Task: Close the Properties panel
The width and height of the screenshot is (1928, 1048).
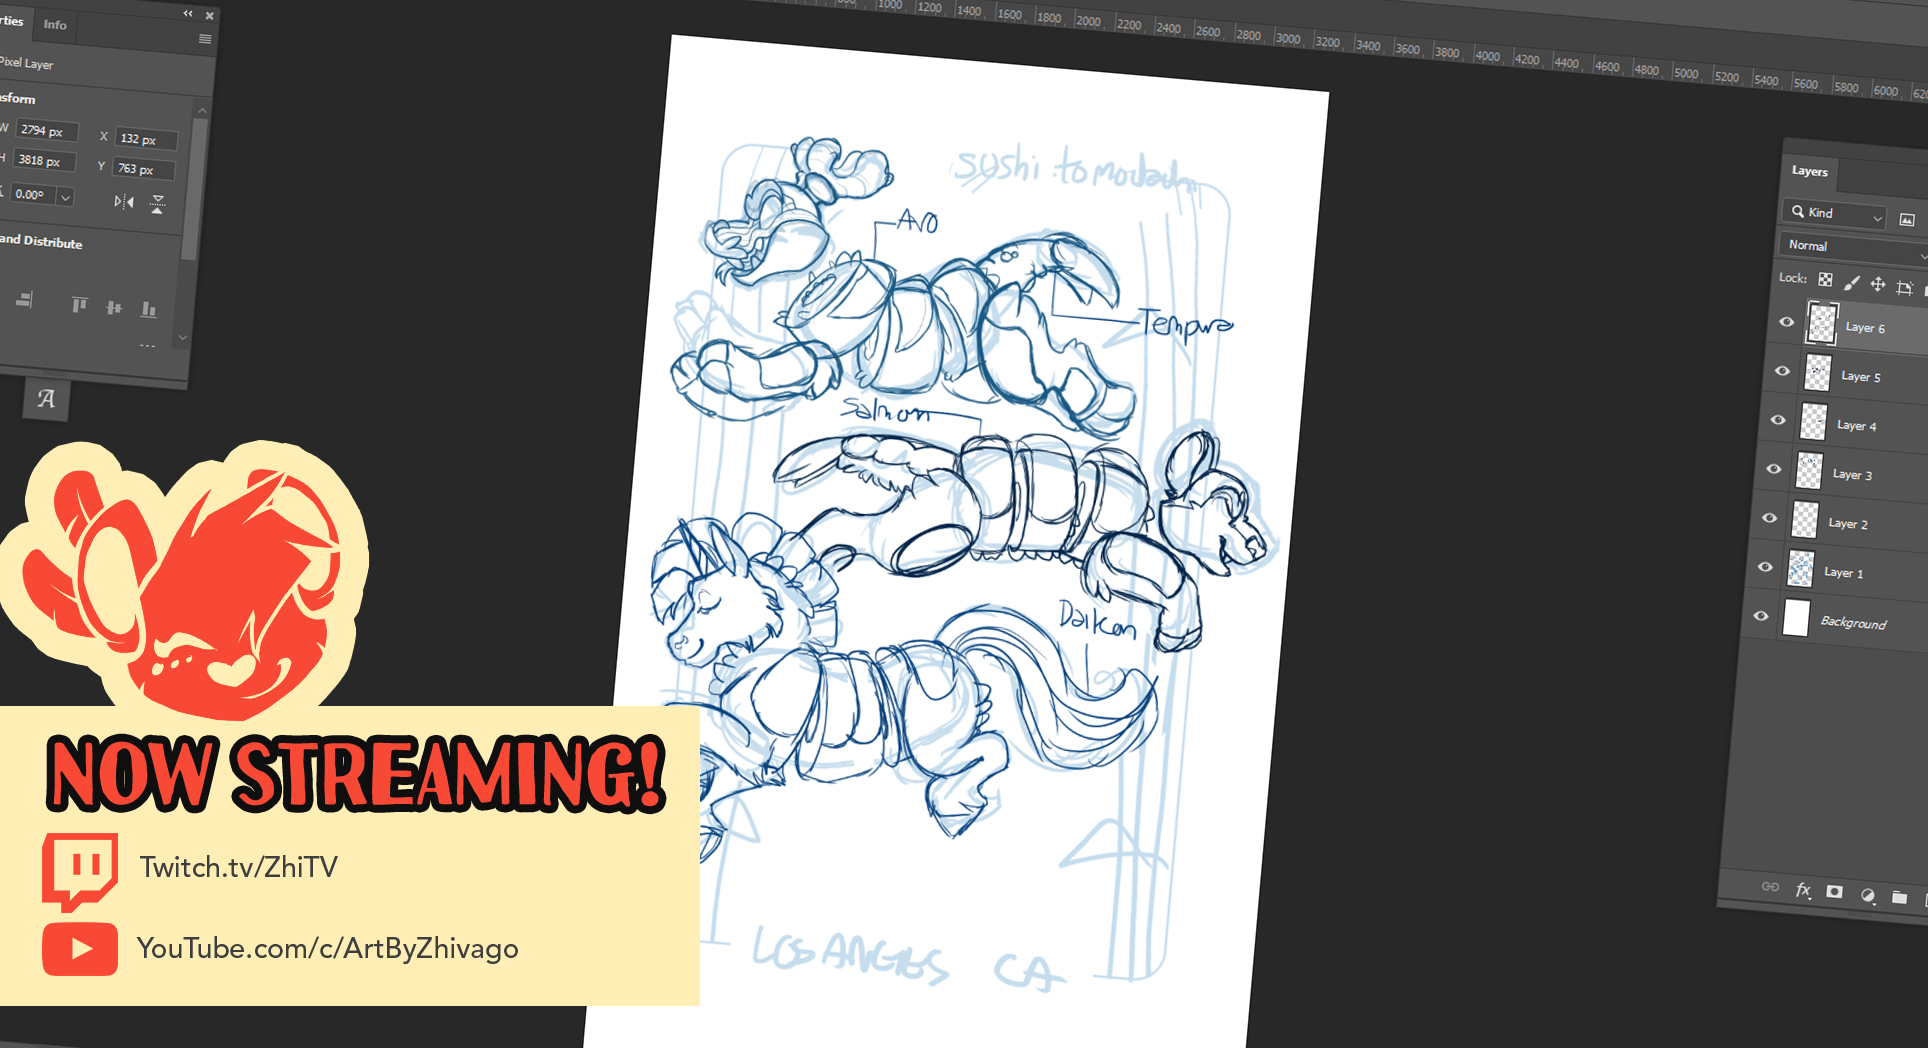Action: [210, 15]
